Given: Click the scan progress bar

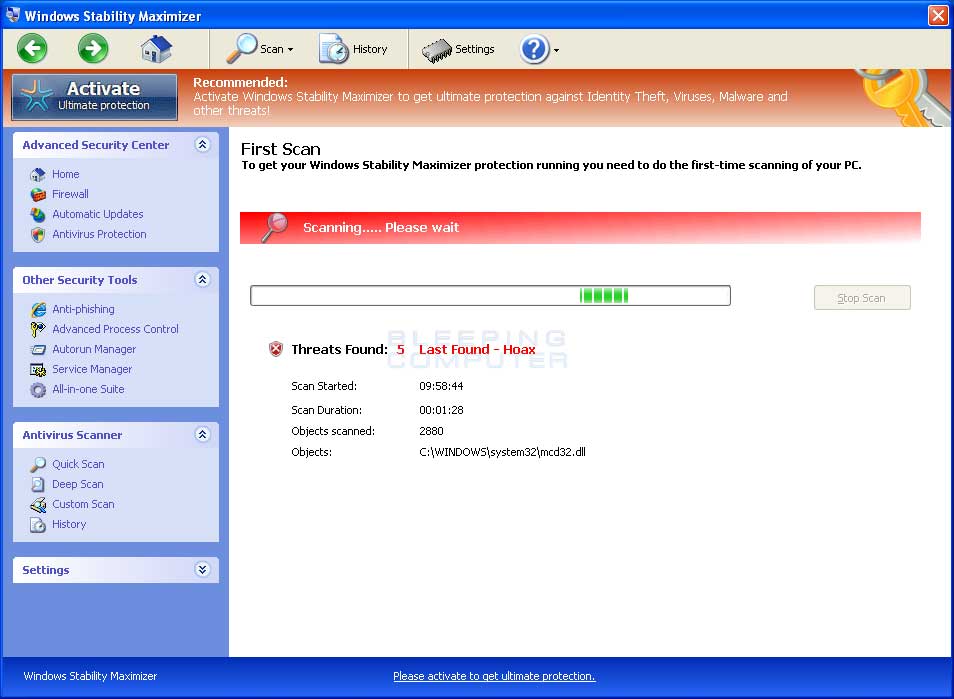Looking at the screenshot, I should (490, 295).
